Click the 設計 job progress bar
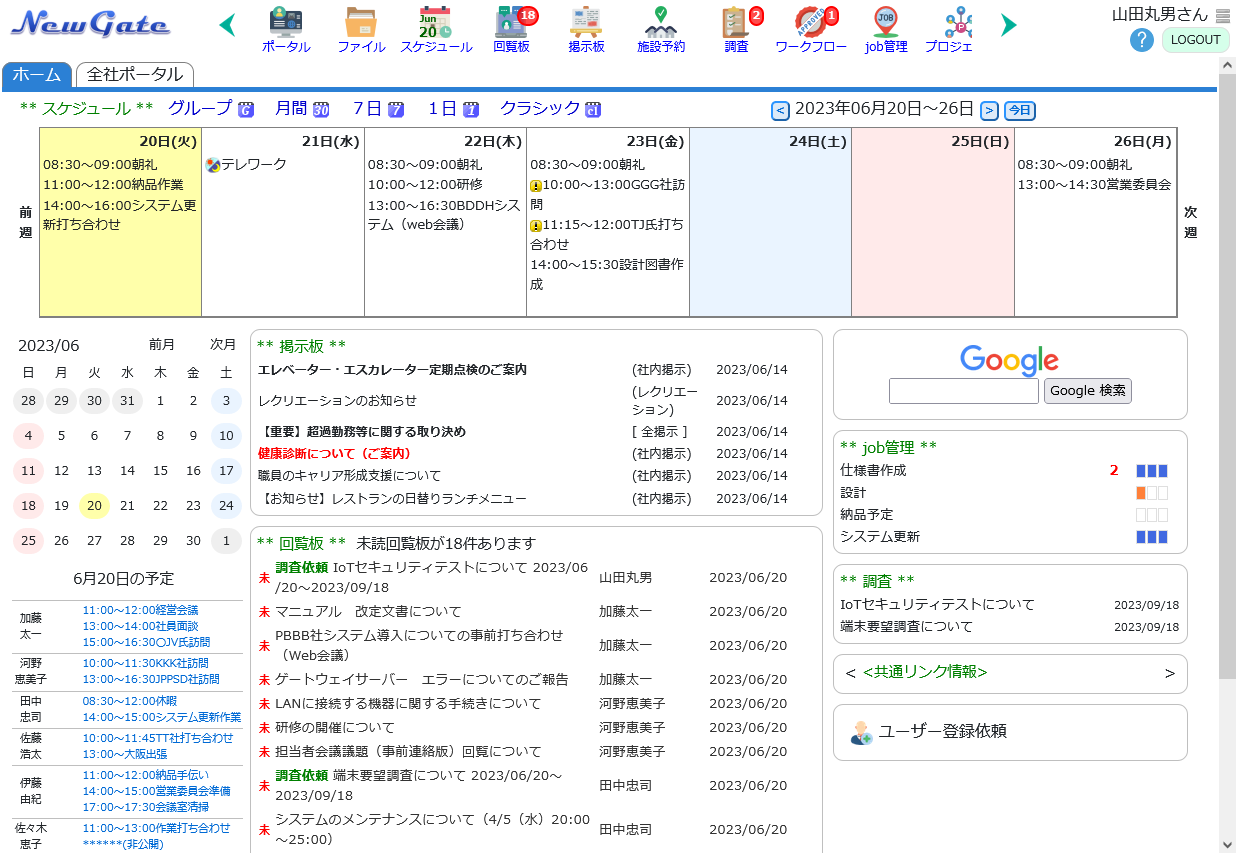The width and height of the screenshot is (1236, 858). pyautogui.click(x=1151, y=493)
